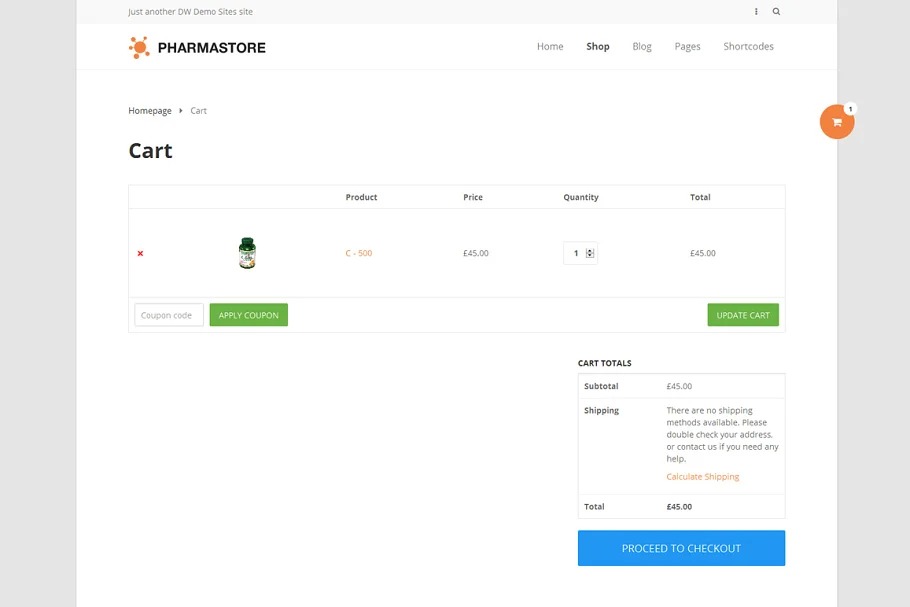Click the quantity spinner arrows
The height and width of the screenshot is (607, 910).
590,253
